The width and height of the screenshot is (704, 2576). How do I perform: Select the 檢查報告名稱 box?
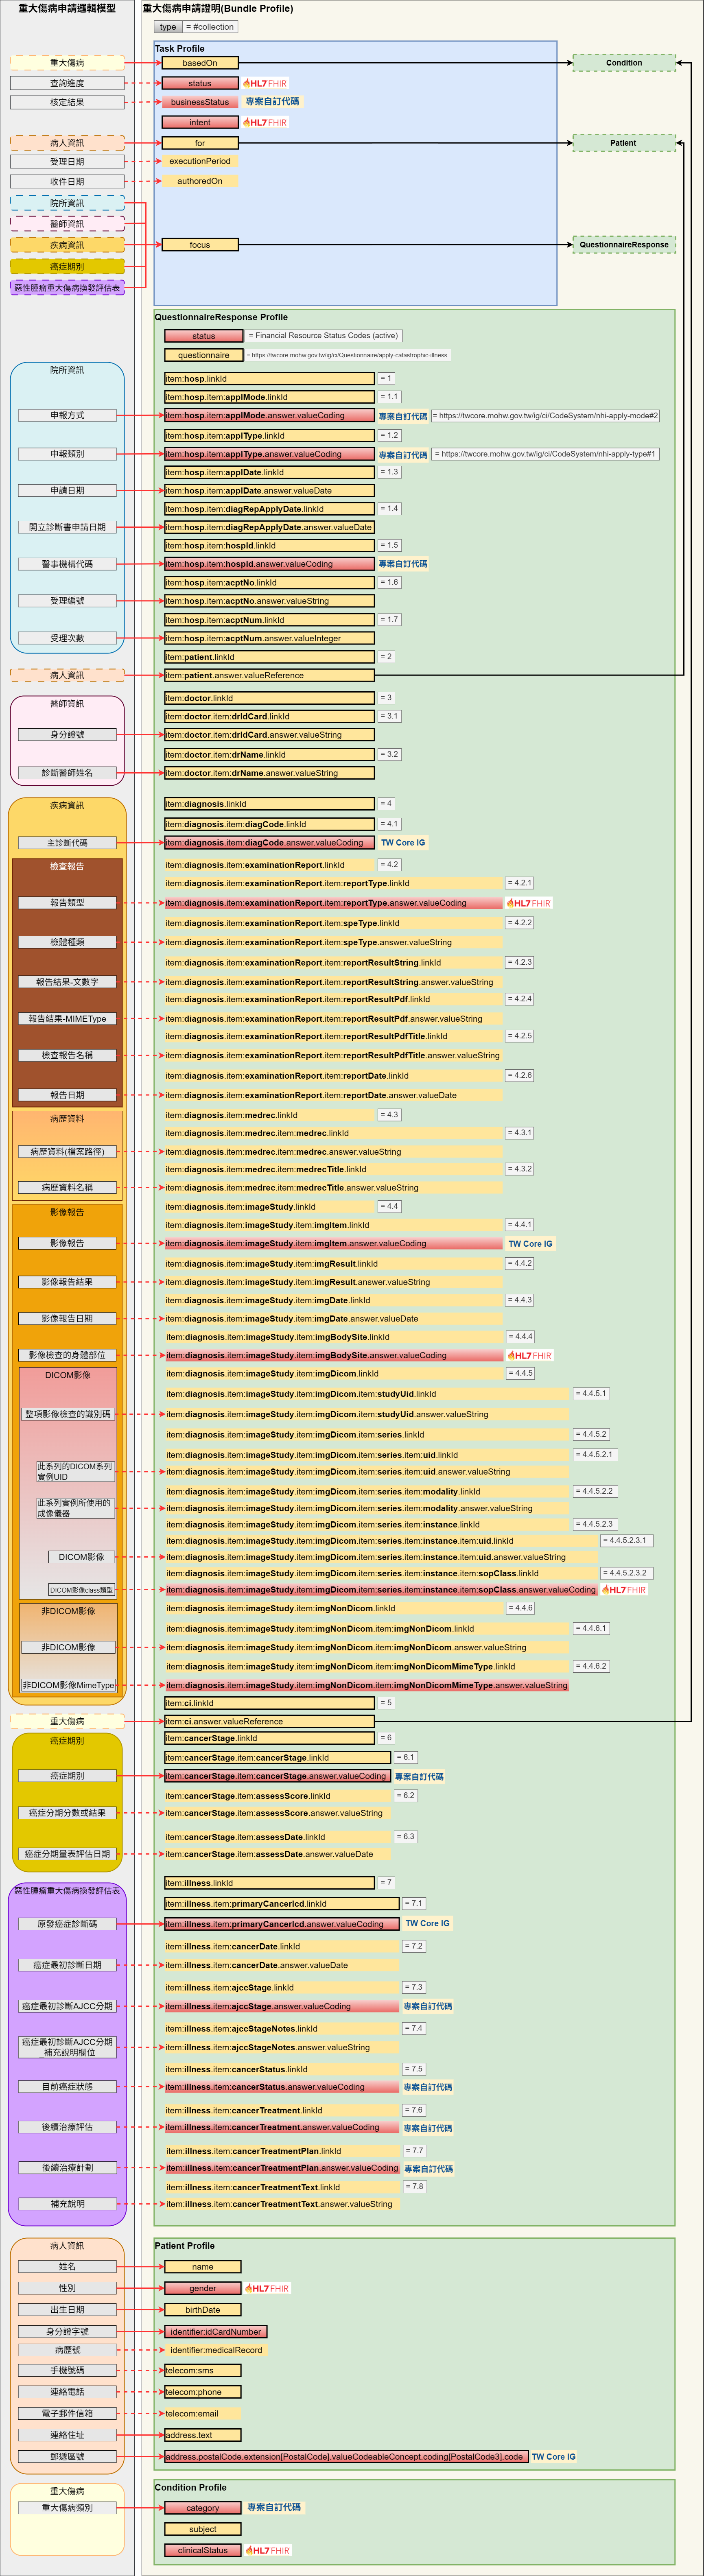pos(67,1055)
